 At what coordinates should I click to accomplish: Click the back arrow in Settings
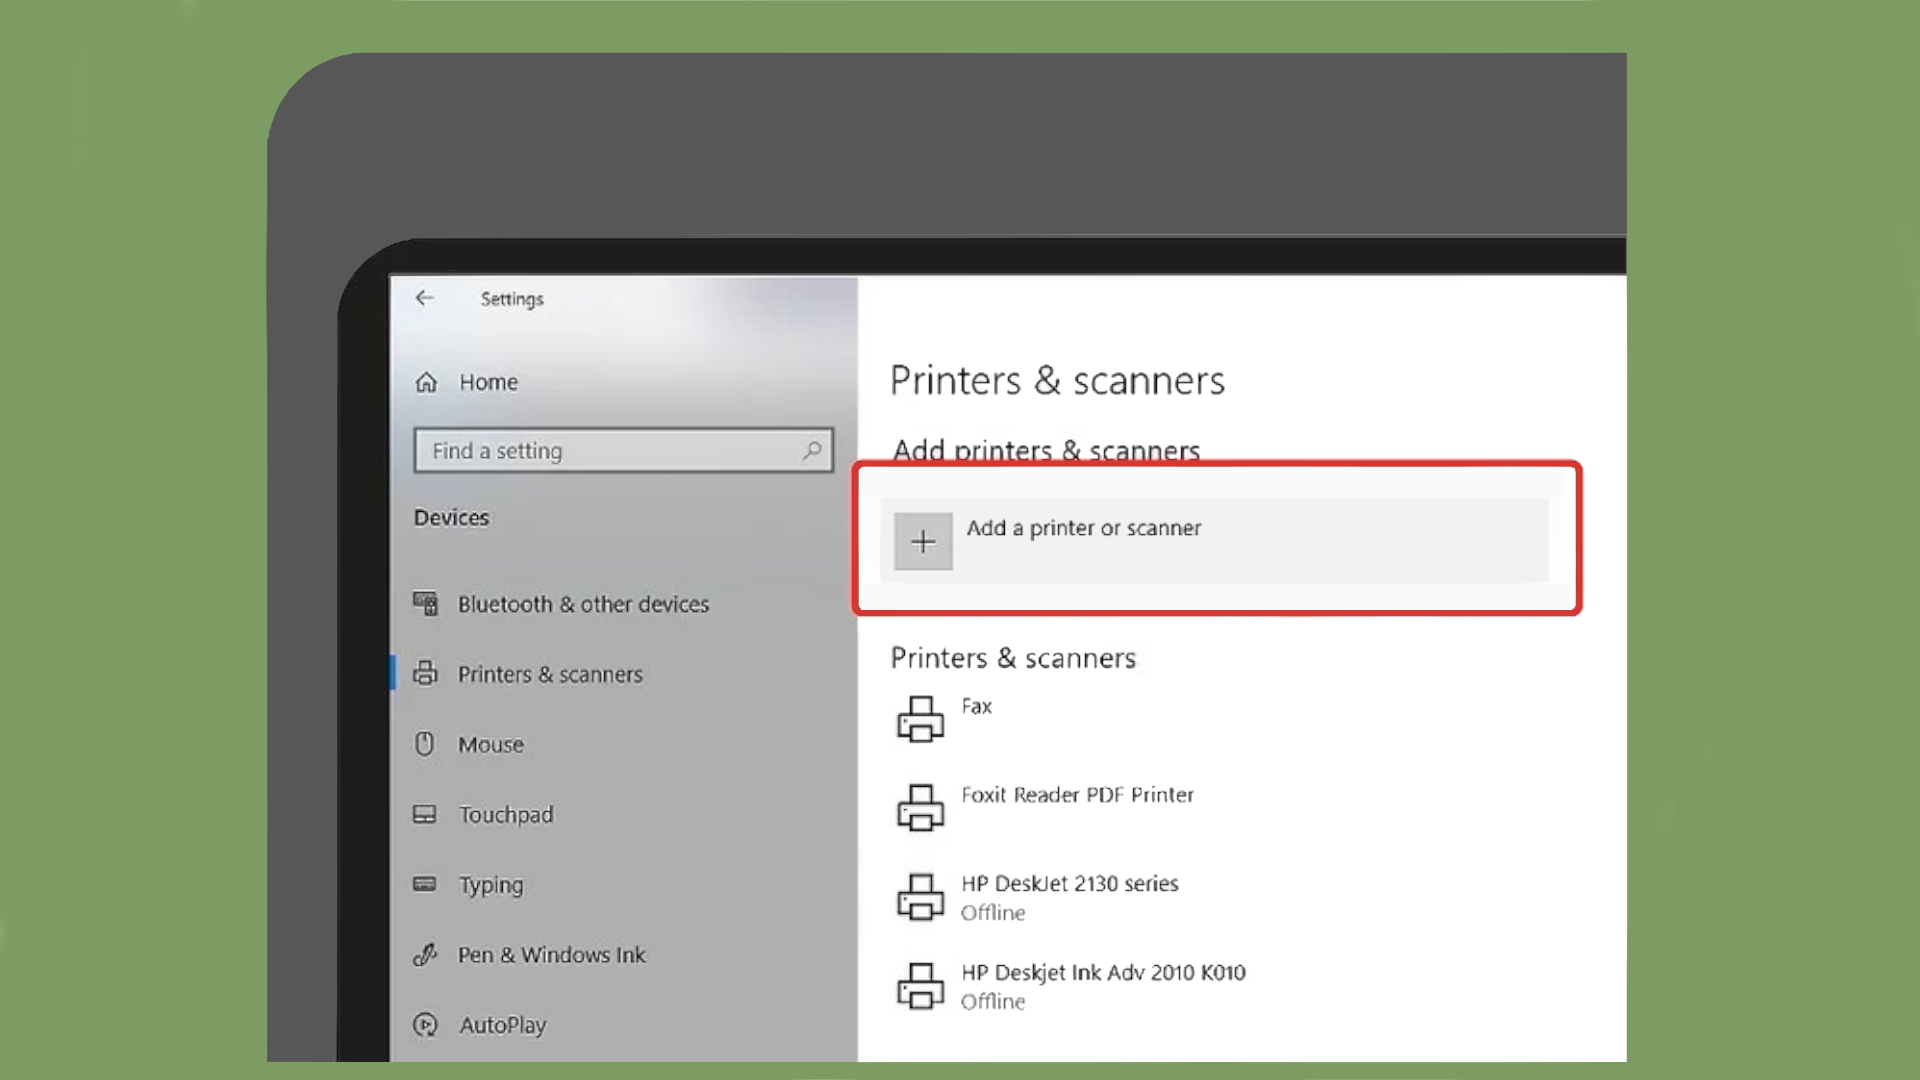(x=425, y=298)
